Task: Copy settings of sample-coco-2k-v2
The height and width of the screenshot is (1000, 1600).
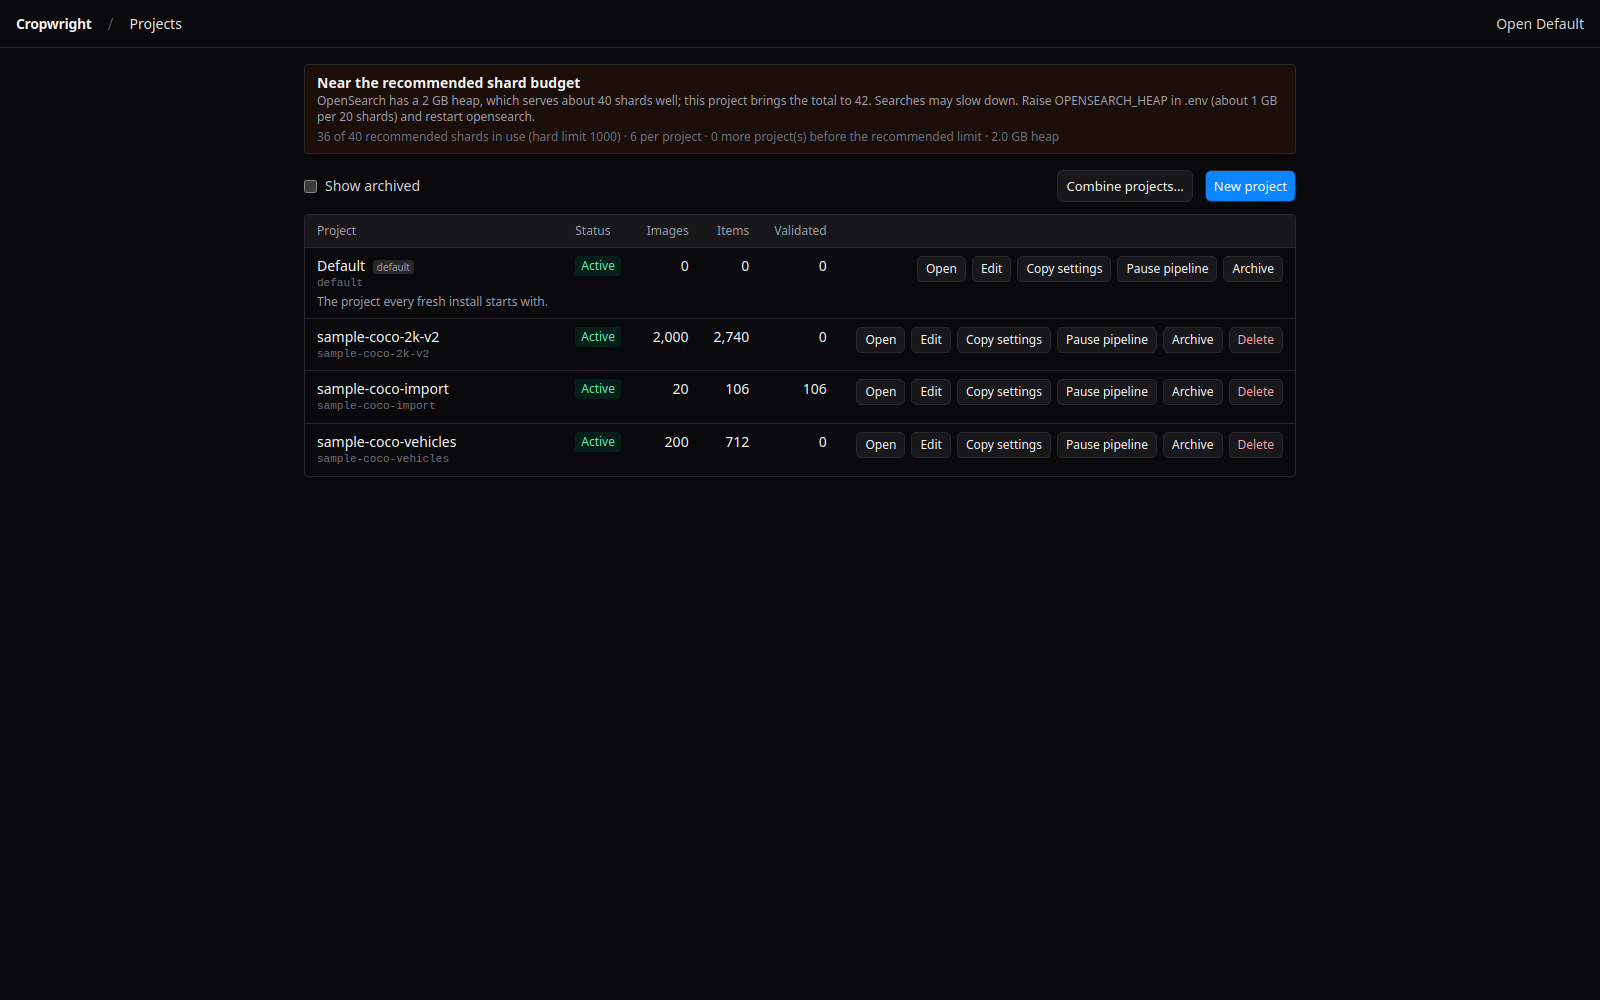Action: tap(1004, 340)
